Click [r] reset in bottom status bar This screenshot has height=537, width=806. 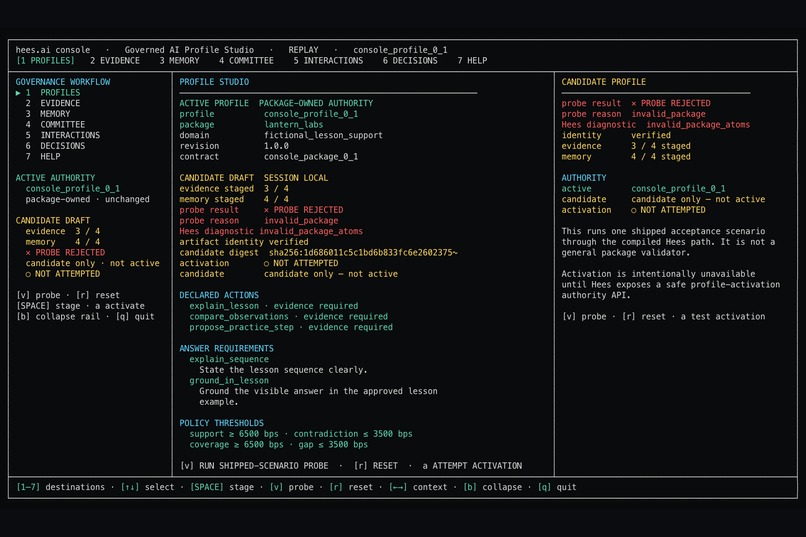pos(351,487)
